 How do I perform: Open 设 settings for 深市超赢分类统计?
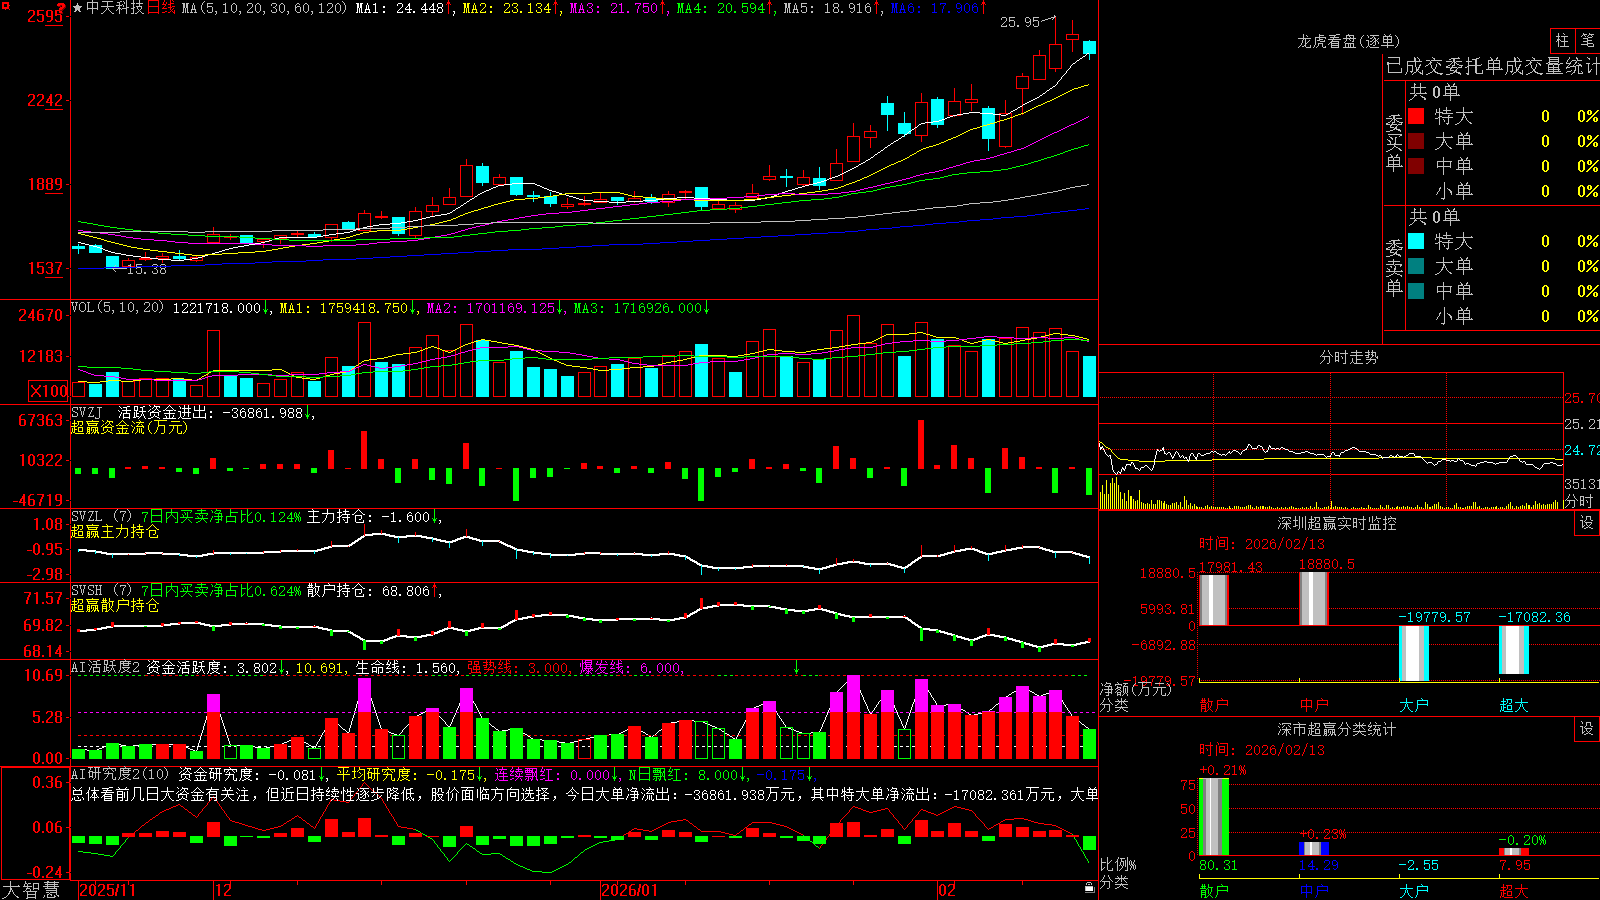click(x=1587, y=729)
